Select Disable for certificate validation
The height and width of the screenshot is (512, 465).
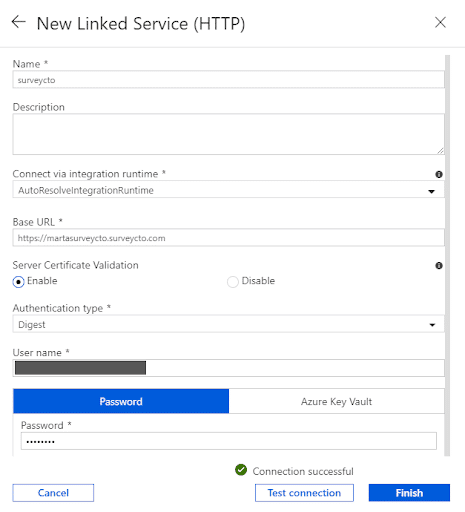tap(233, 282)
